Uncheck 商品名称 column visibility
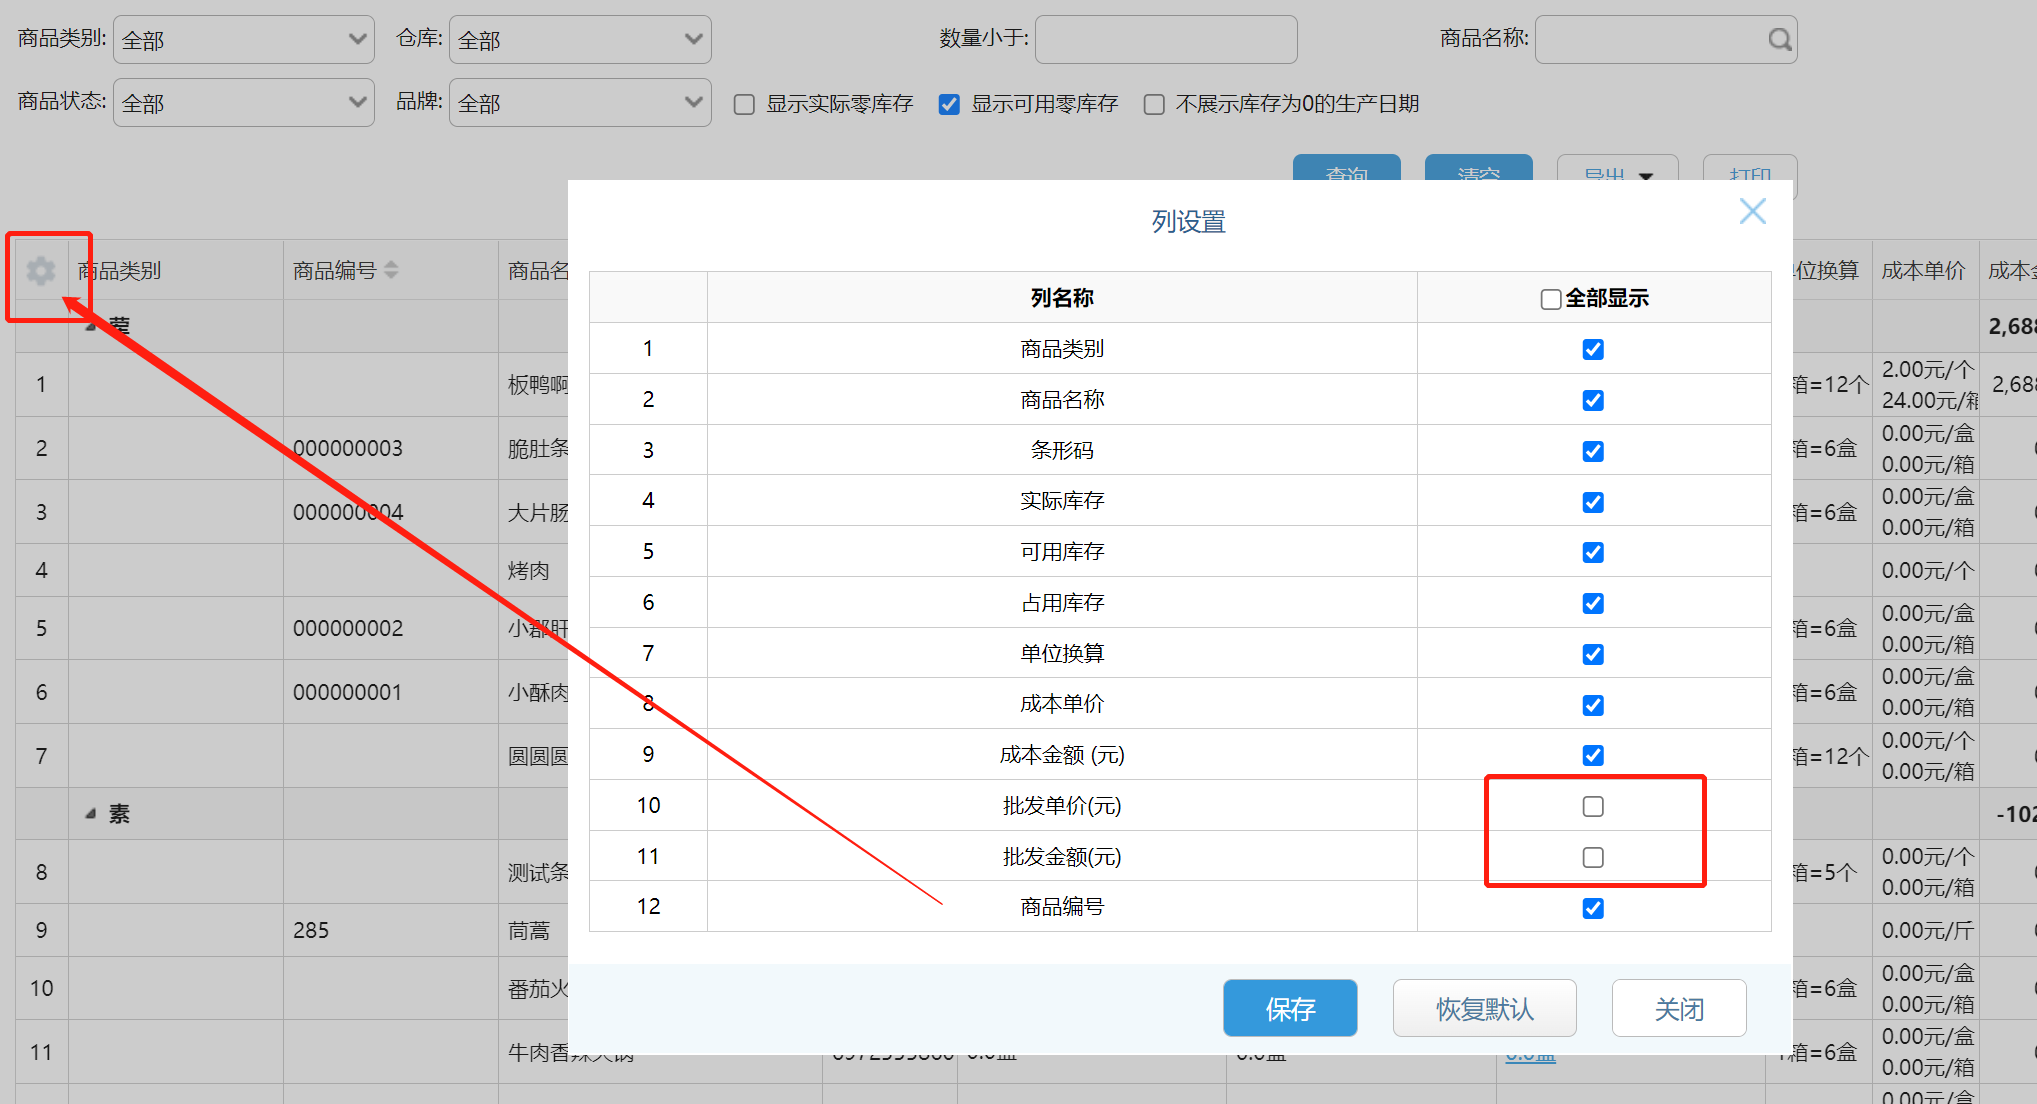 tap(1593, 400)
